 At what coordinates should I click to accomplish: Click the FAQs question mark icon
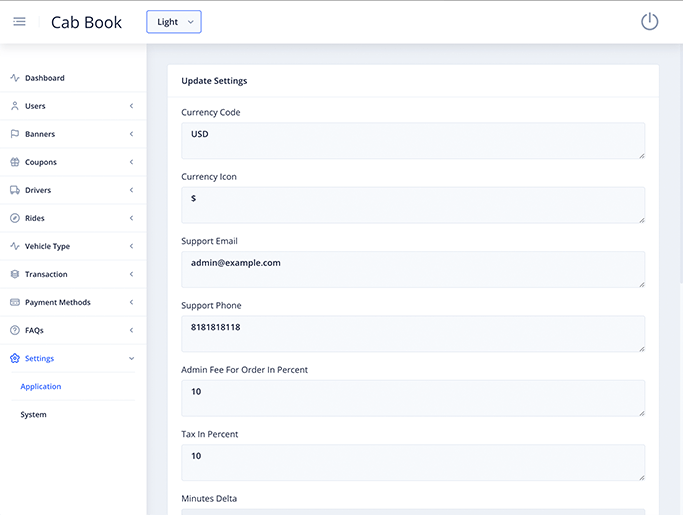point(15,330)
